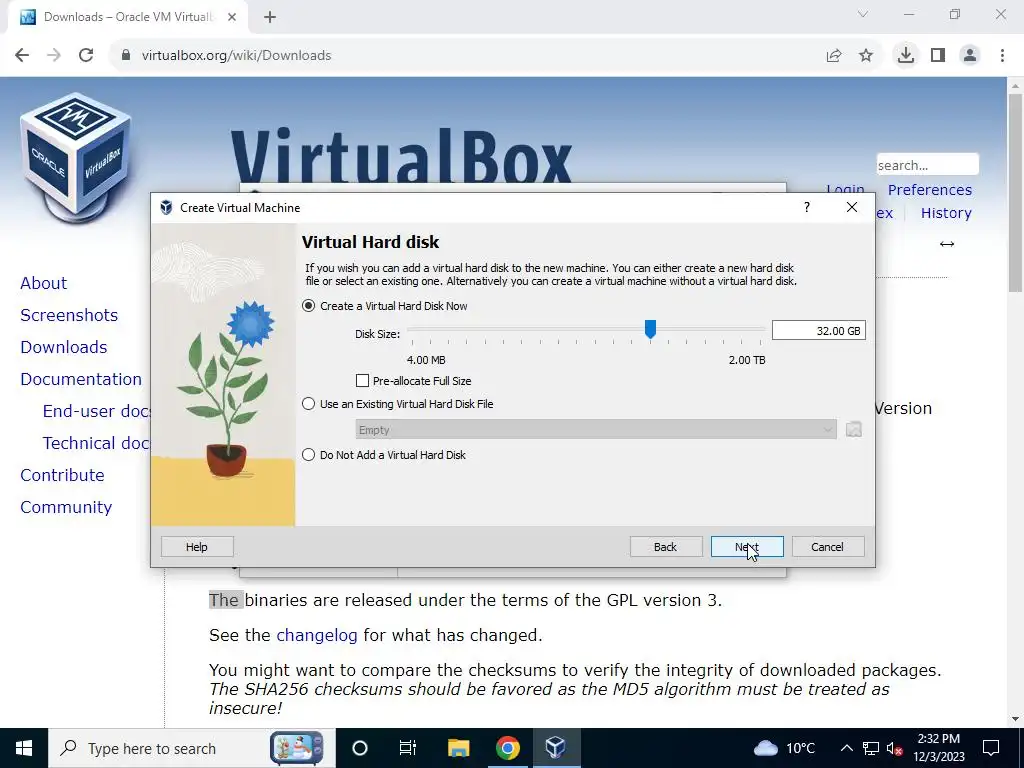Open the Chrome profile icon

(x=970, y=56)
